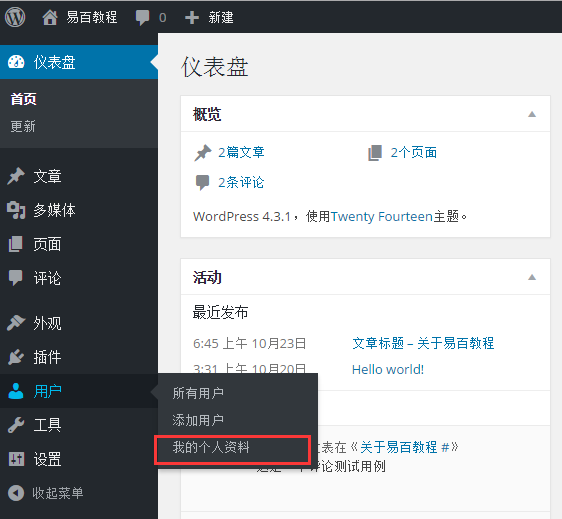Open 设置 settings icon in sidebar
The image size is (562, 519).
click(x=16, y=459)
